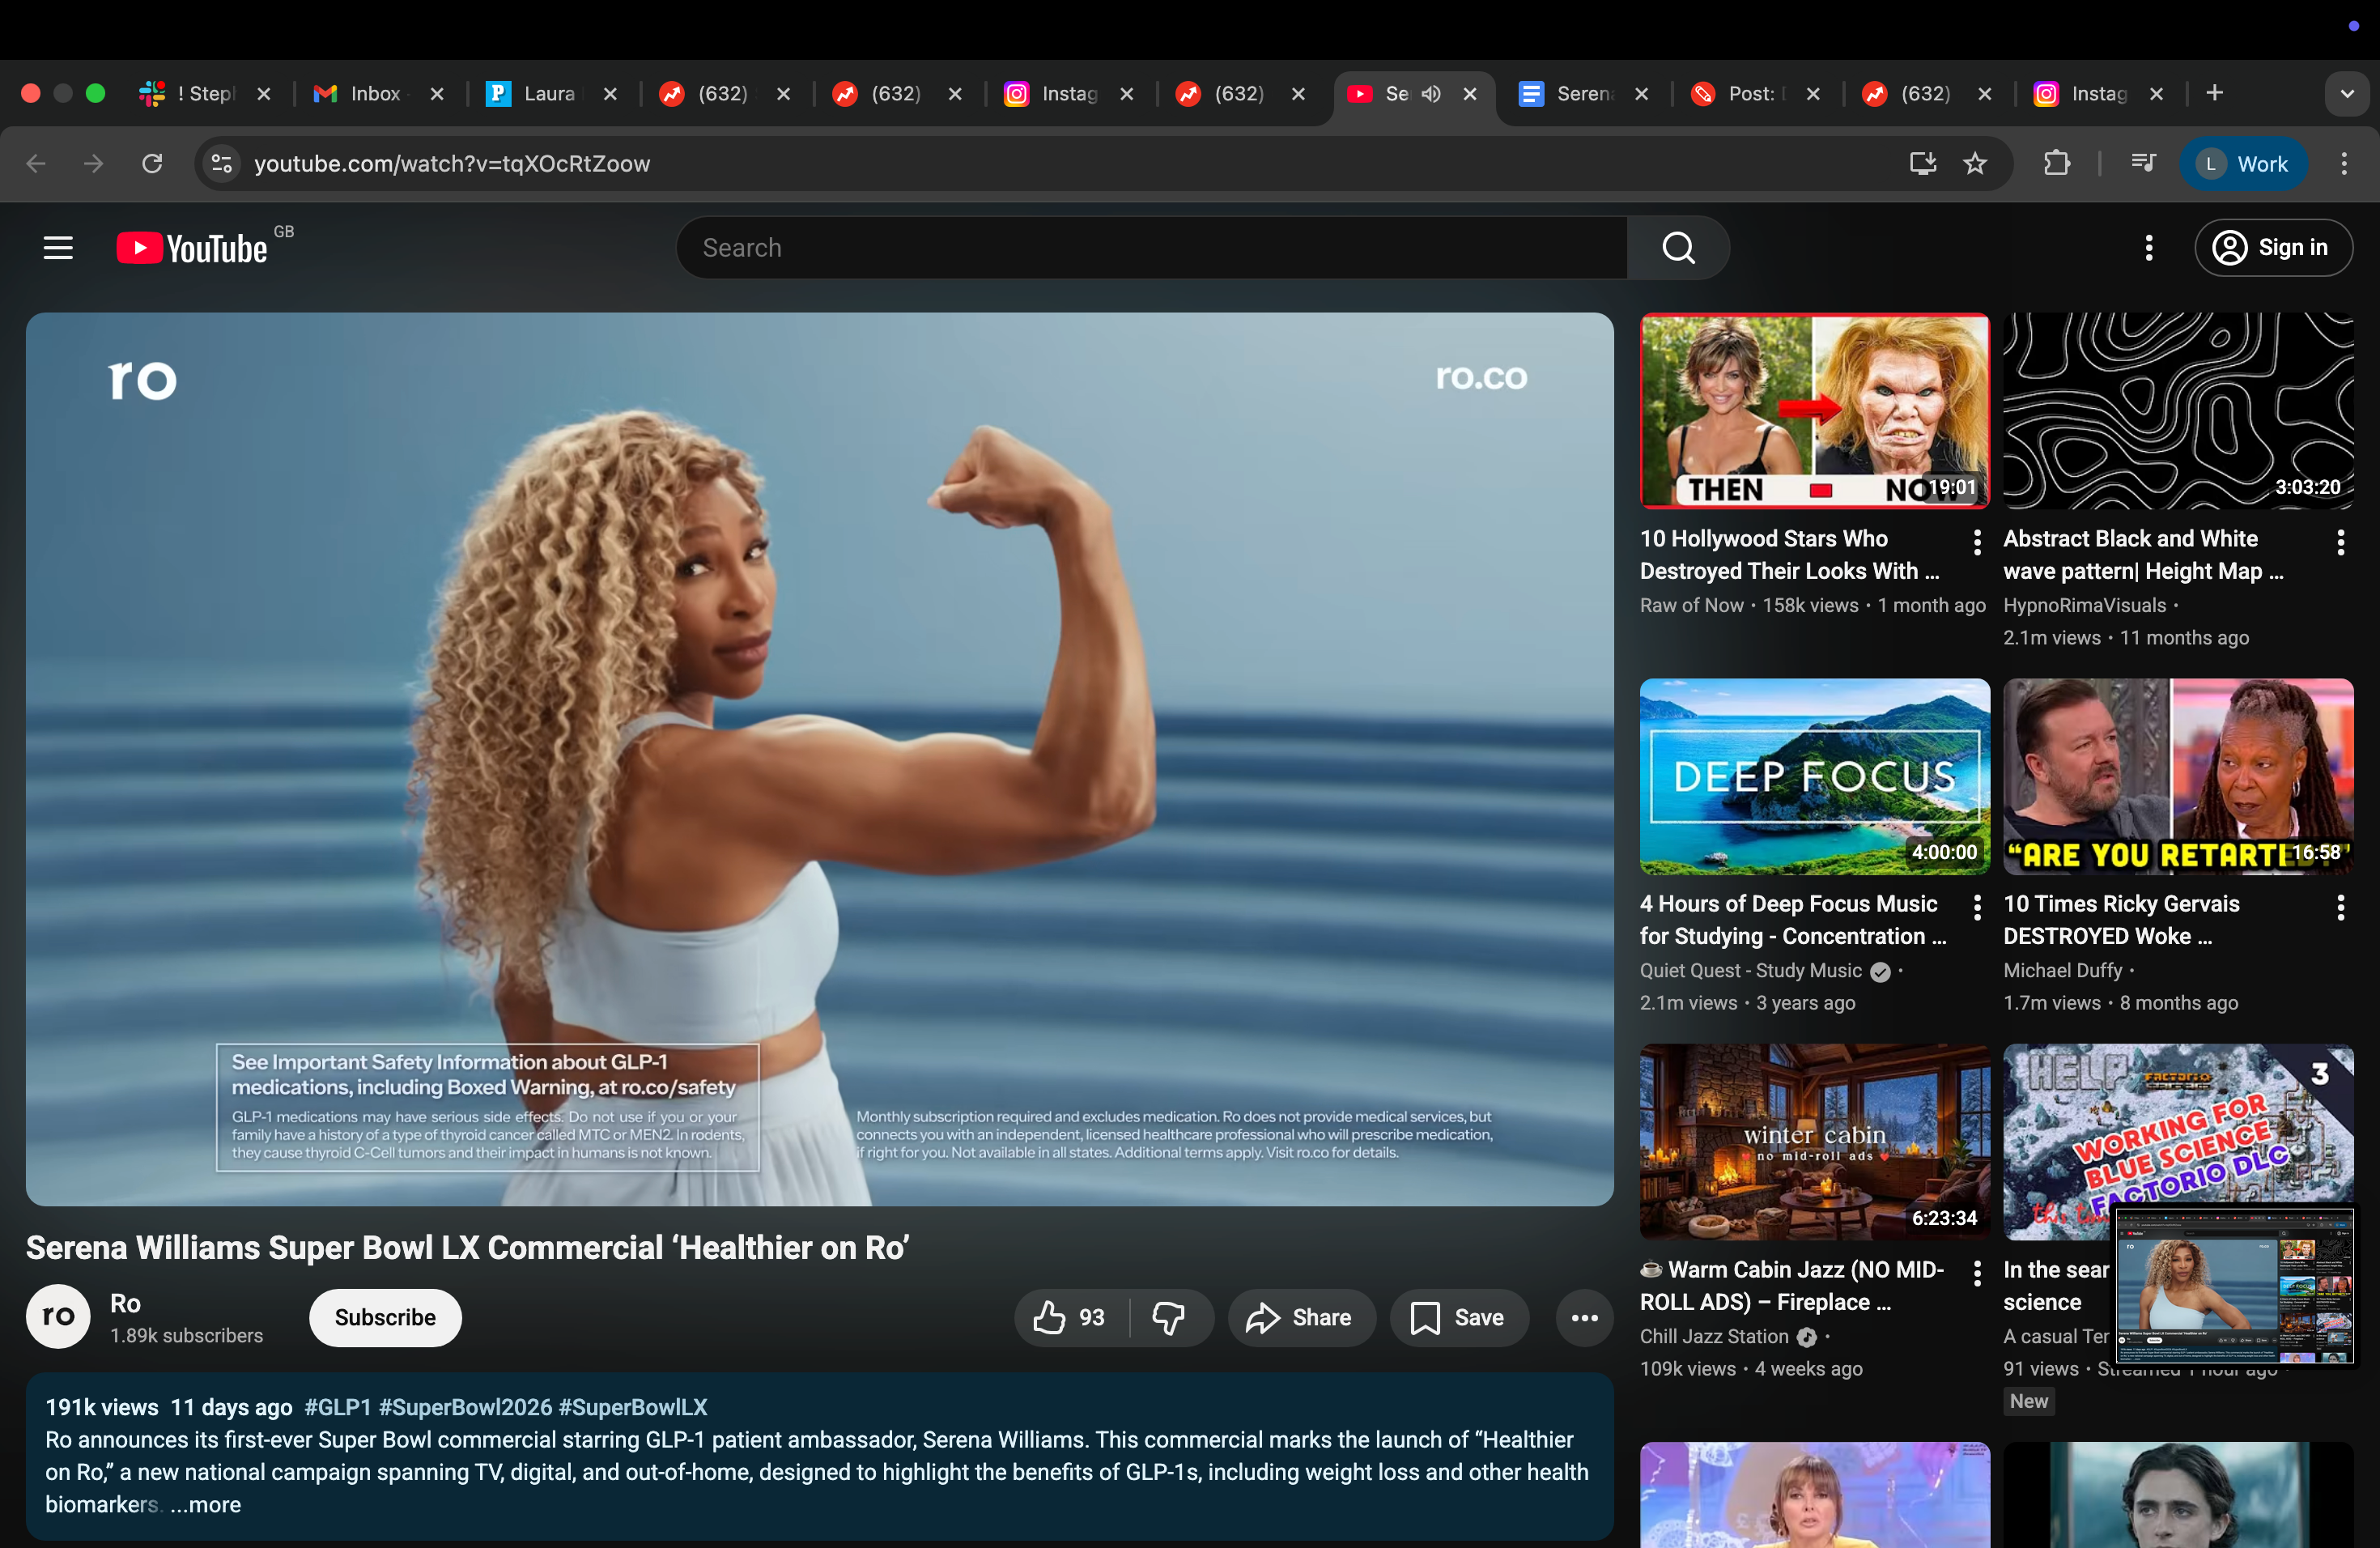Dislike the video with thumbs down
Image resolution: width=2380 pixels, height=1548 pixels.
tap(1168, 1318)
